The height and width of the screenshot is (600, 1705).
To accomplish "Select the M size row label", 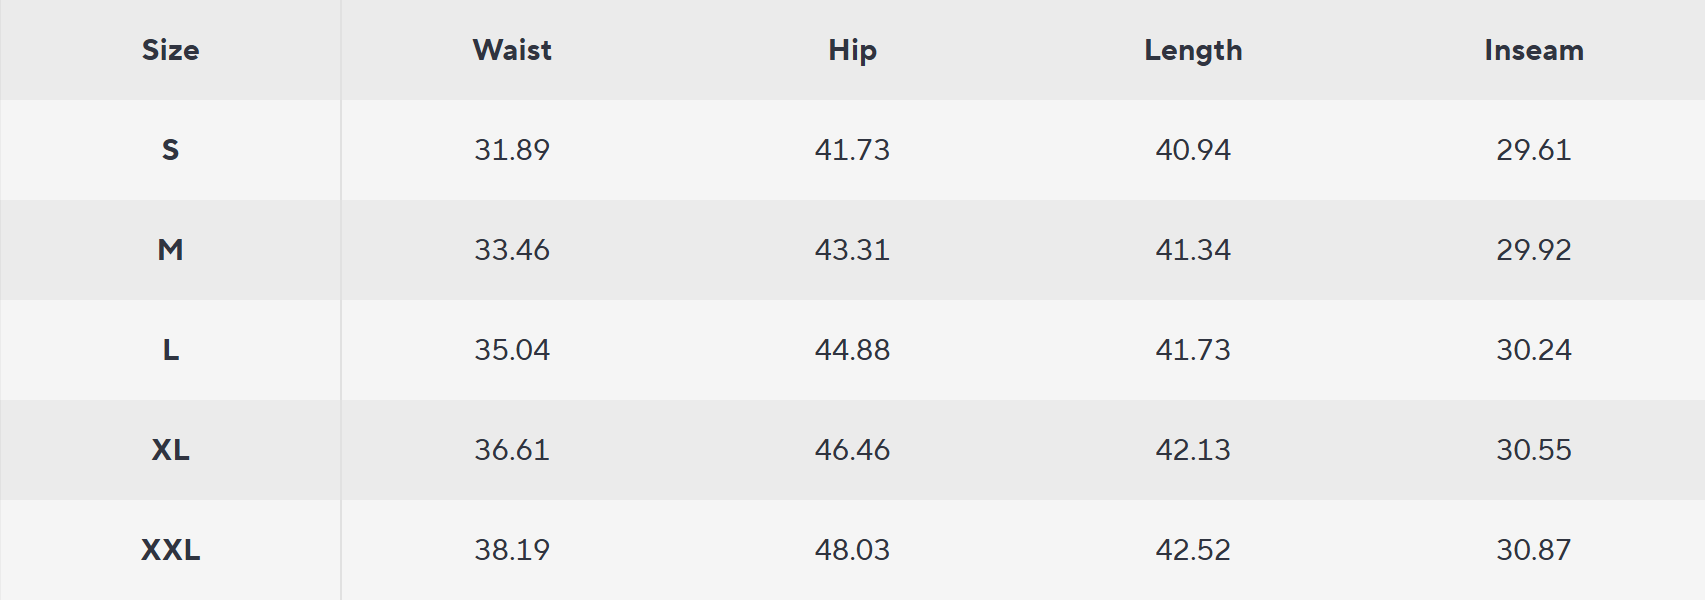I will [170, 250].
